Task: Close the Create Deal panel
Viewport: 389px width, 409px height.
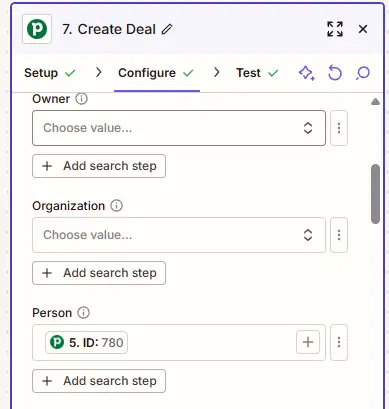Action: (x=363, y=29)
